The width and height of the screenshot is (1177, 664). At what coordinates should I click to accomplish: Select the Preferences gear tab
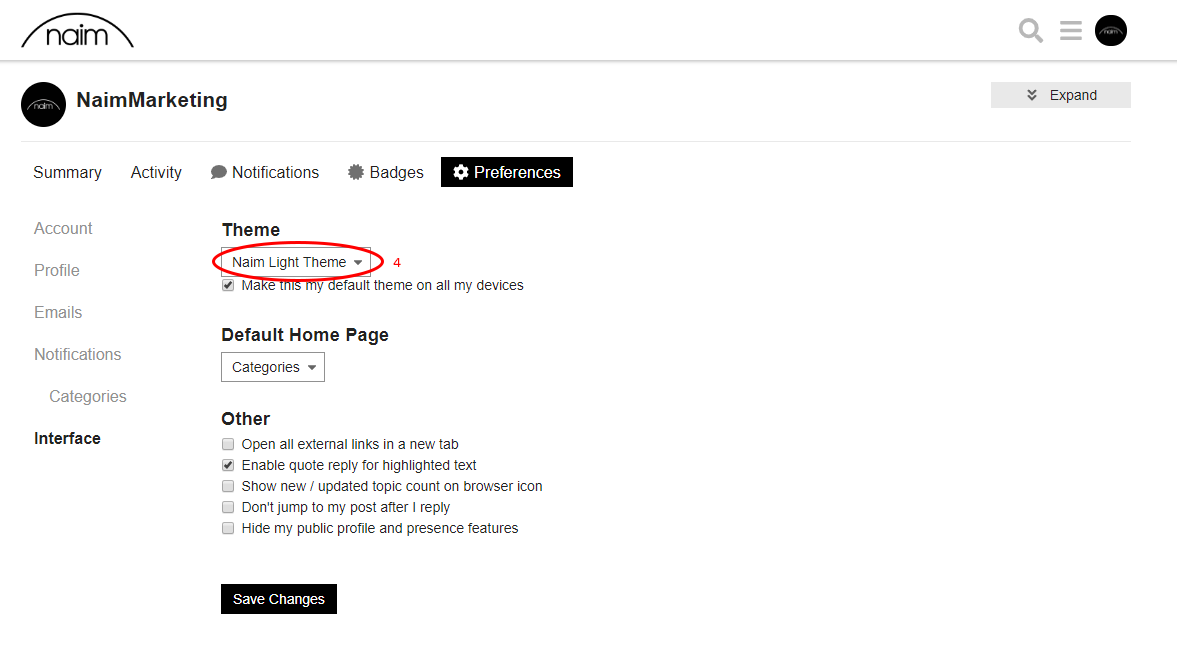click(x=507, y=172)
